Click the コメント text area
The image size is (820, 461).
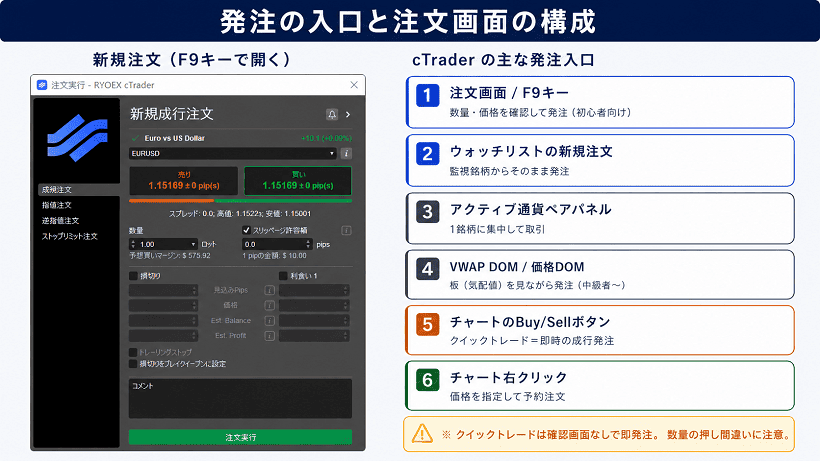point(241,398)
